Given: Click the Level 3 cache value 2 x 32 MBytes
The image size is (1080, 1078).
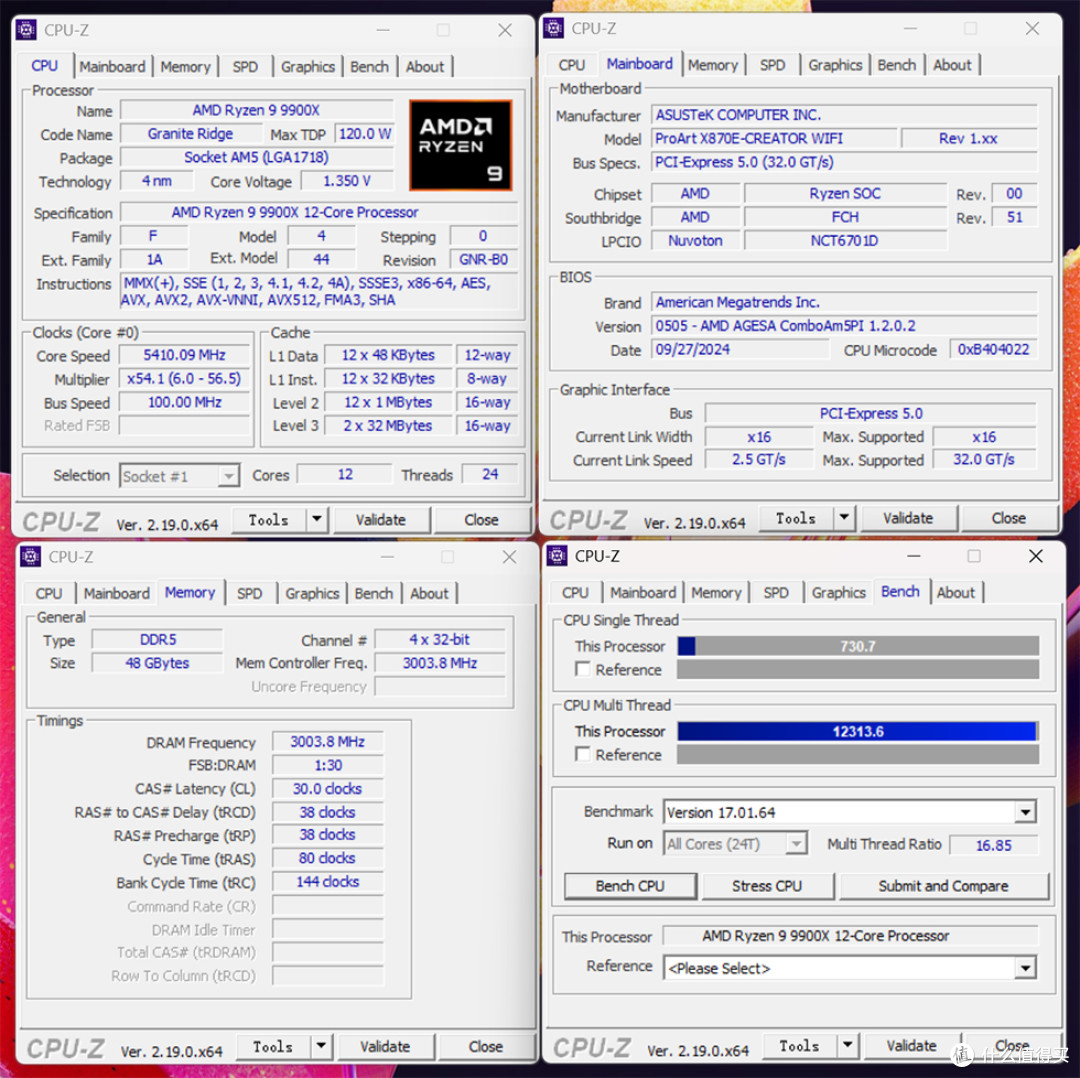Looking at the screenshot, I should pyautogui.click(x=388, y=425).
